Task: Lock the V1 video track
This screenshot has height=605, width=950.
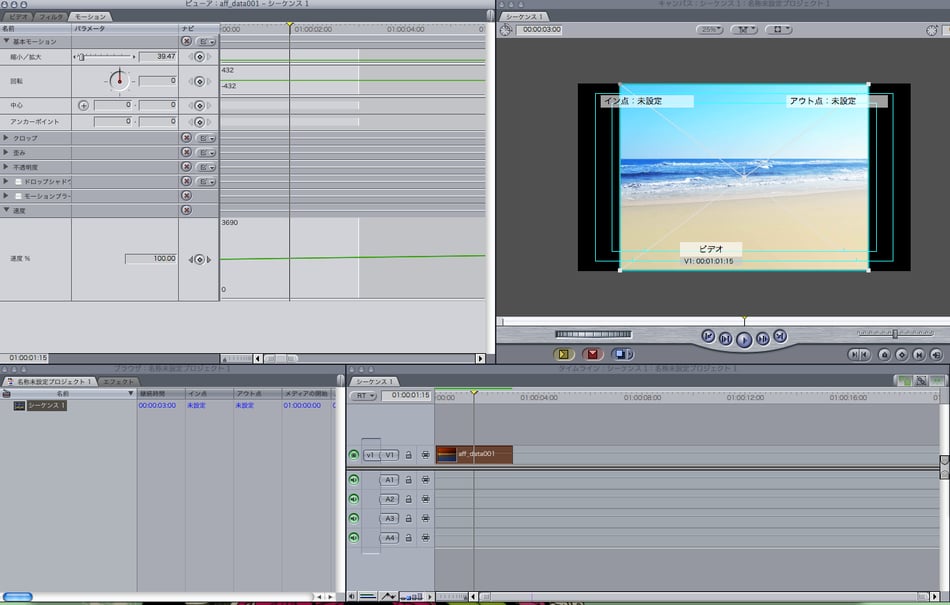Action: click(x=409, y=455)
